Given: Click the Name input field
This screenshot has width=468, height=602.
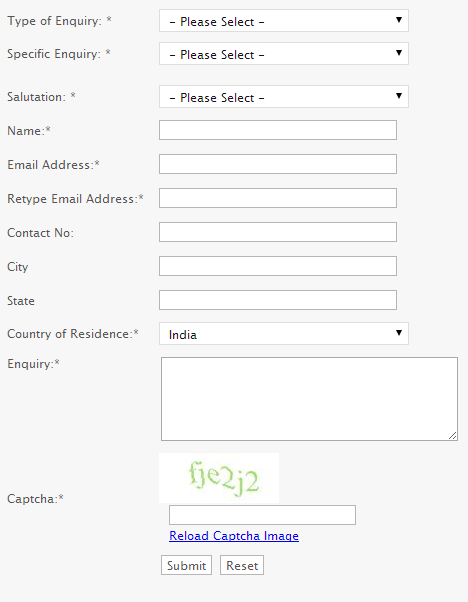Looking at the screenshot, I should pyautogui.click(x=278, y=130).
